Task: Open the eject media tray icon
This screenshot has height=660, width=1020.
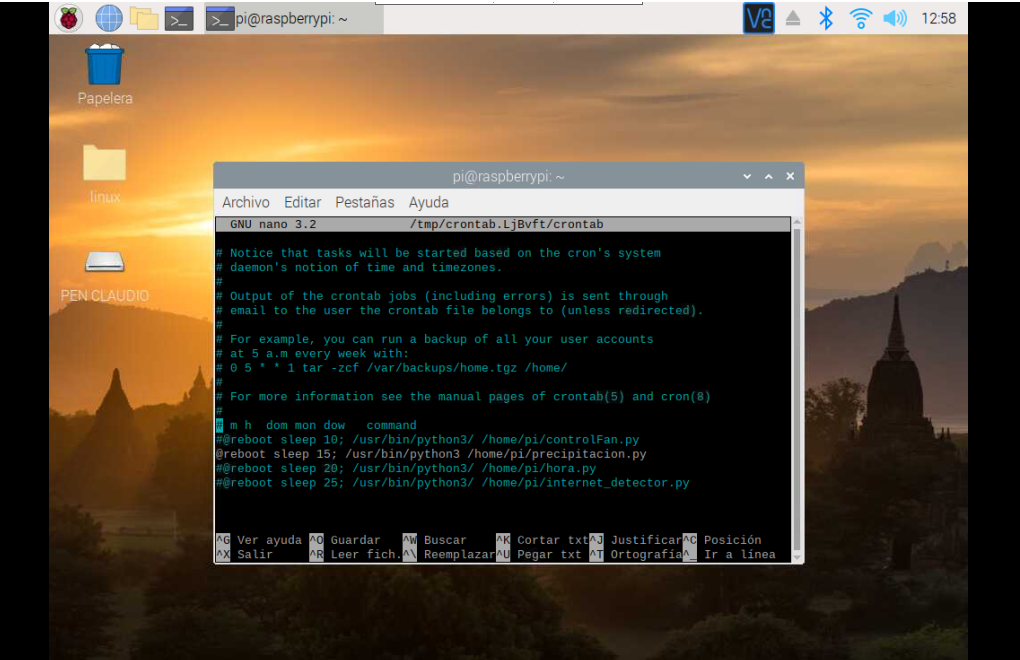Action: point(793,18)
